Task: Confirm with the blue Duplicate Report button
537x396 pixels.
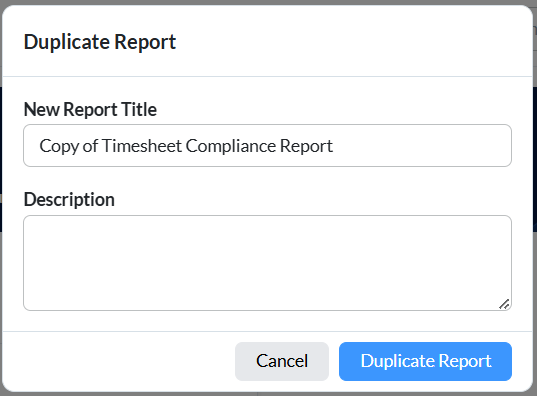Action: click(x=425, y=361)
